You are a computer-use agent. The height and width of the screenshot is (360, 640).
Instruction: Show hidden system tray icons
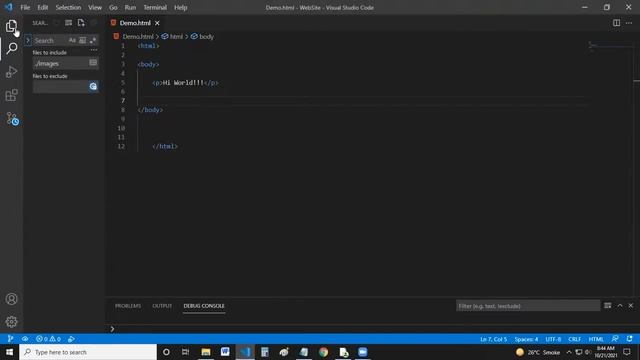coord(569,352)
